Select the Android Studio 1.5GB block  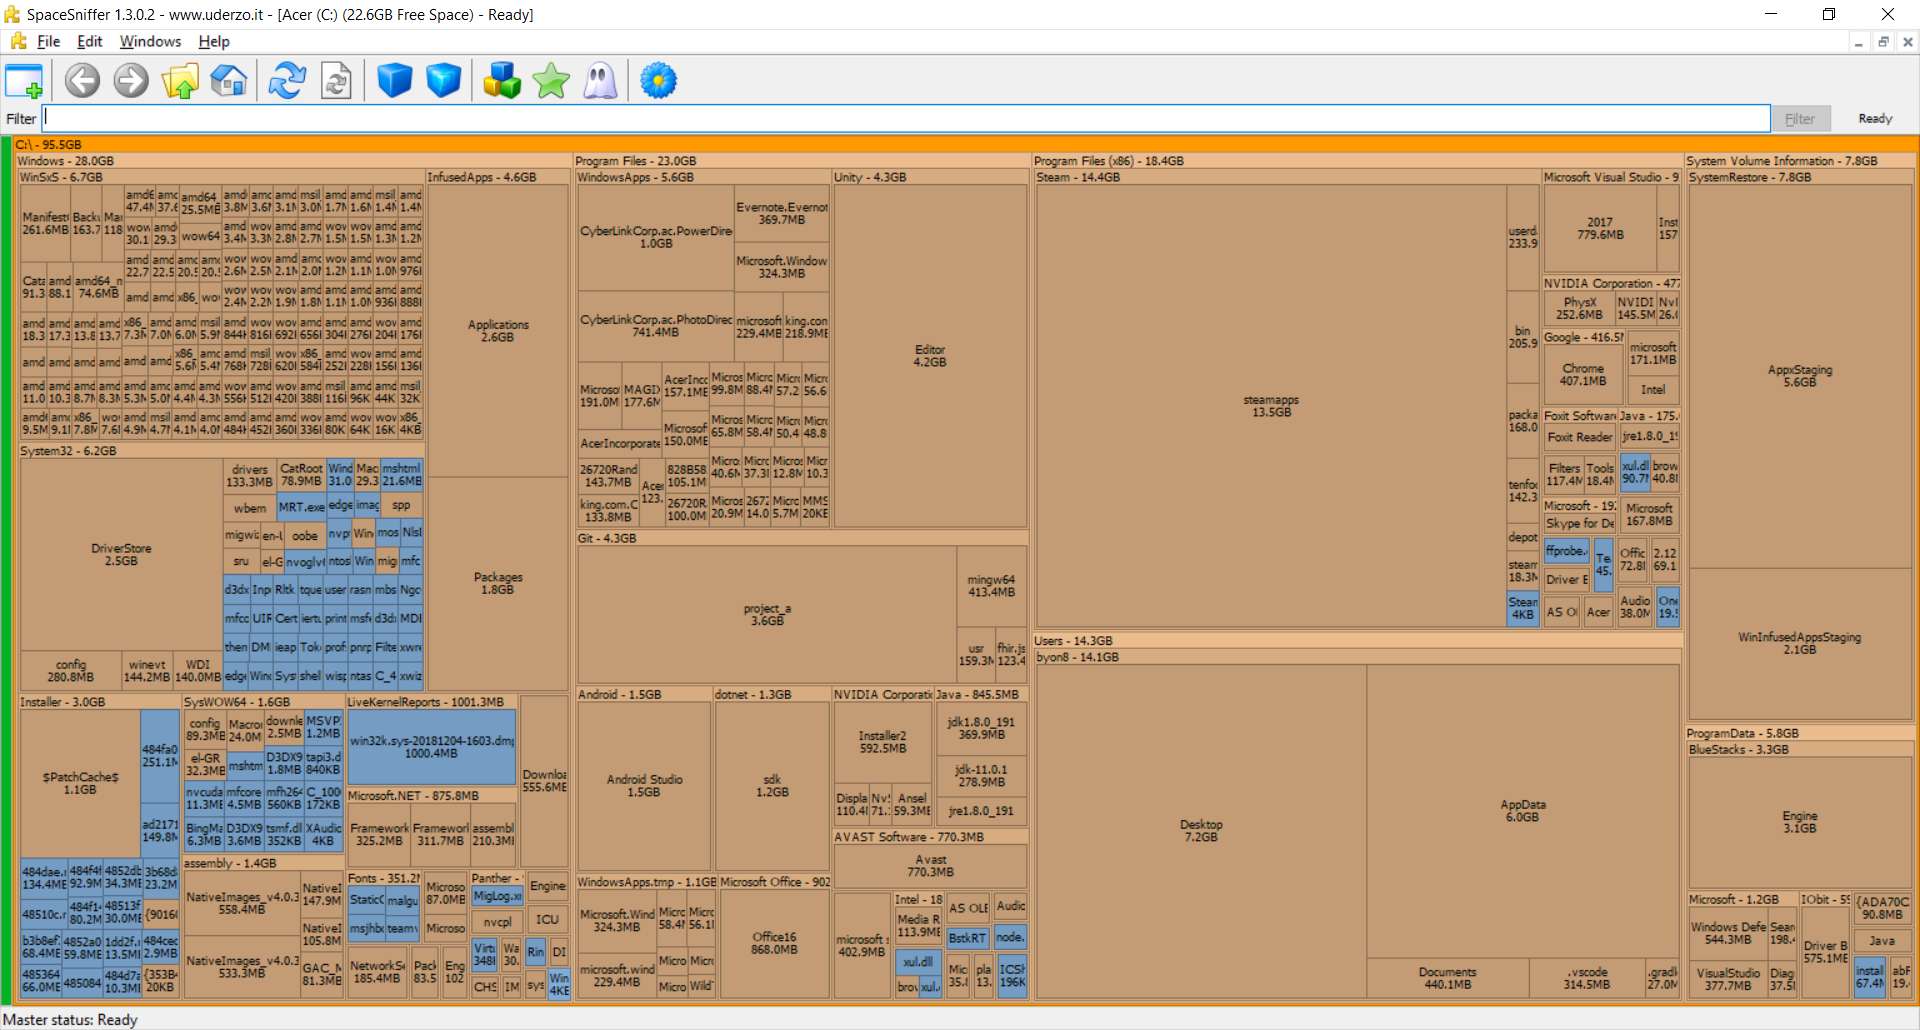coord(644,785)
